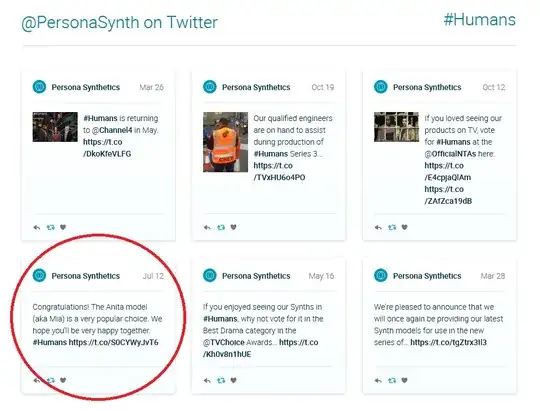Screen dimensions: 540x411
Task: Like the Mar 28 Synth models tweet
Action: 404,380
